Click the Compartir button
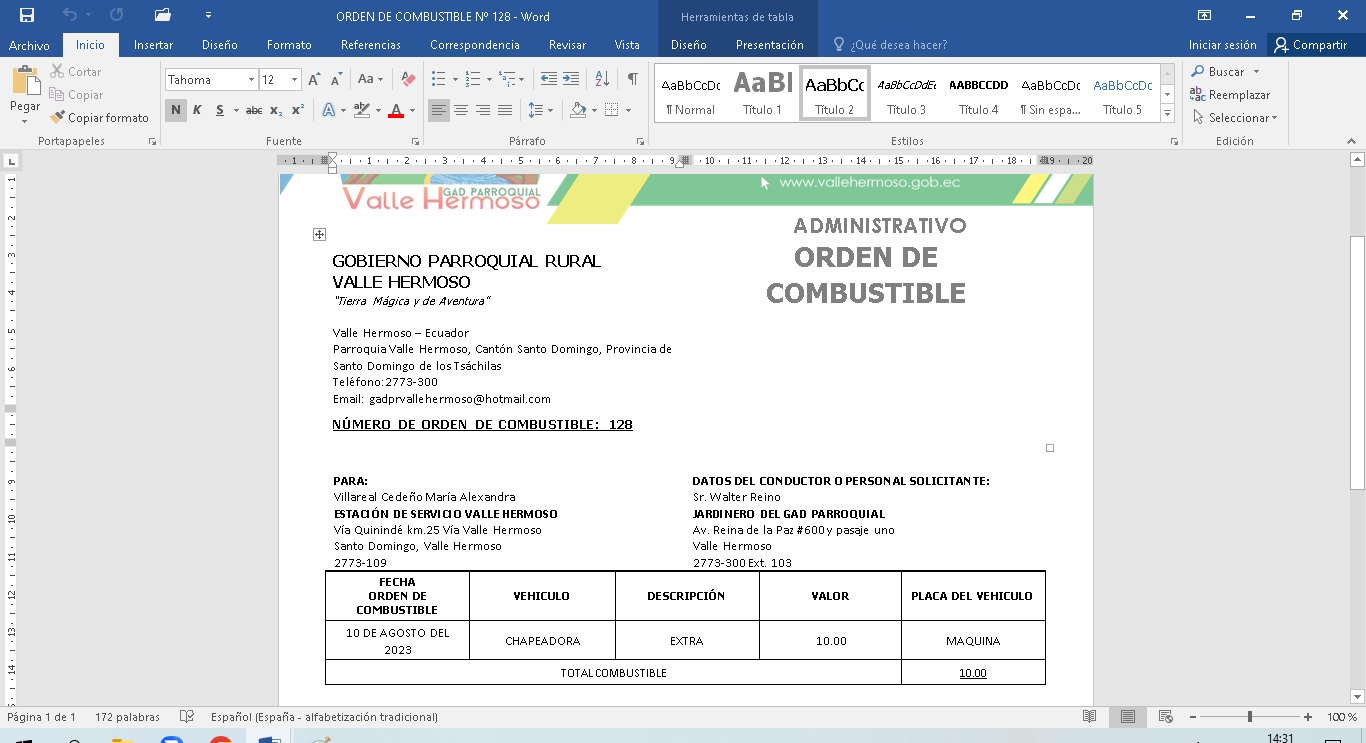This screenshot has height=743, width=1366. (x=1310, y=45)
